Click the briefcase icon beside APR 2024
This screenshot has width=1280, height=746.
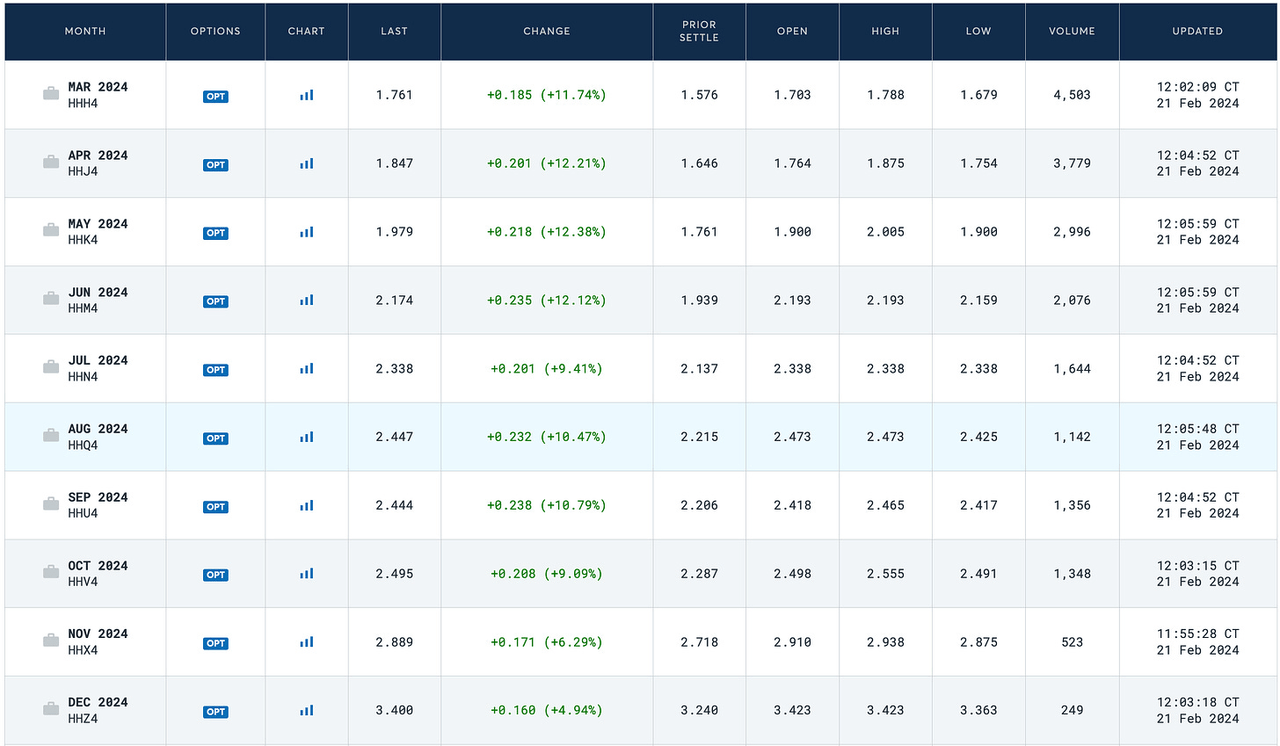click(x=51, y=162)
